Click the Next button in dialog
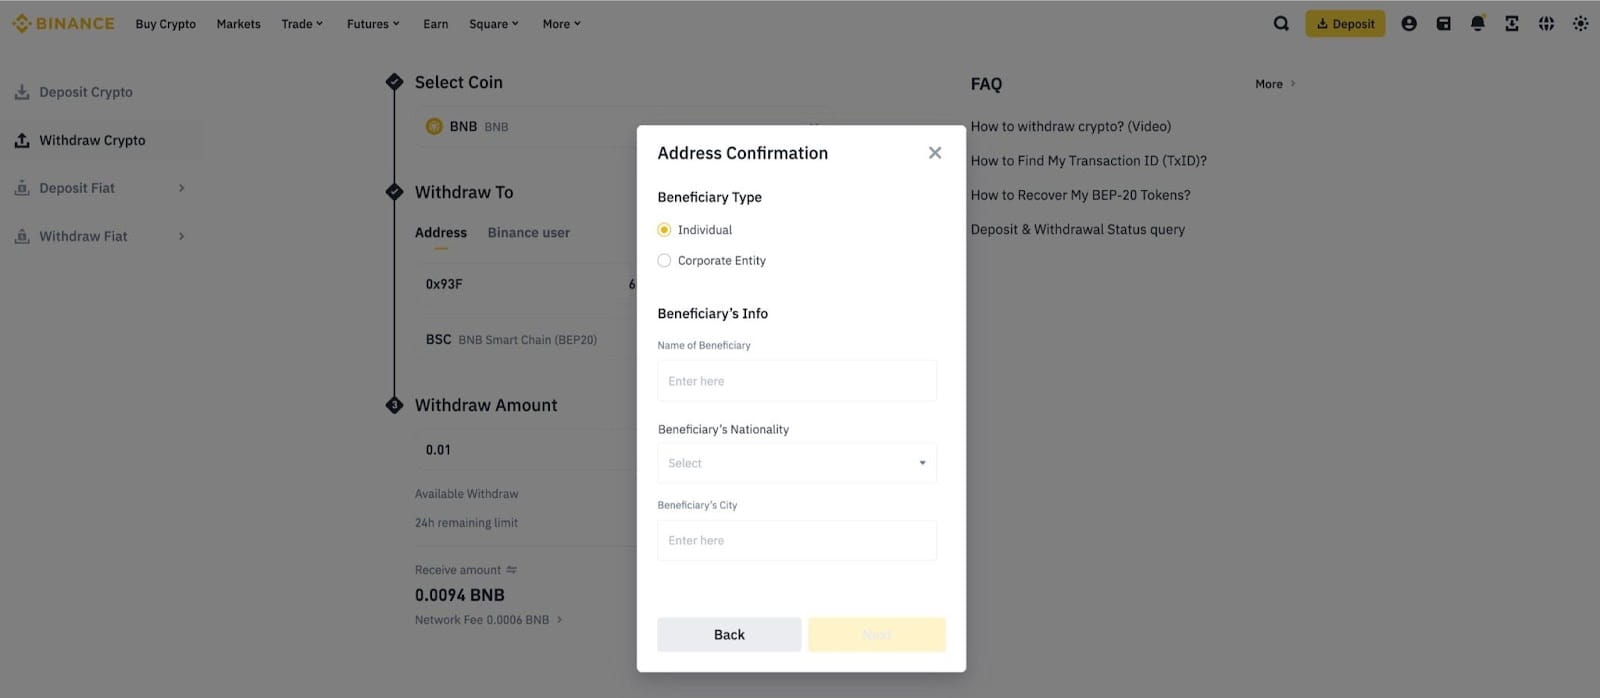This screenshot has height=698, width=1600. pos(877,635)
